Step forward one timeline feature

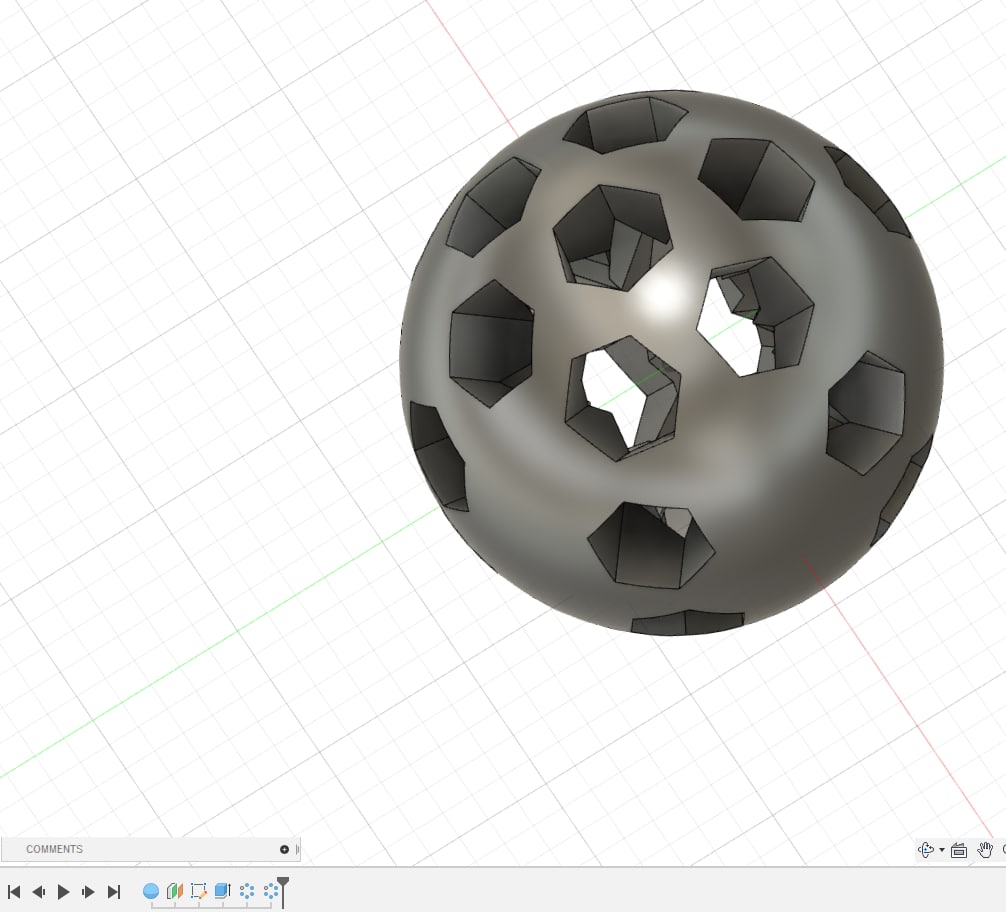[88, 891]
